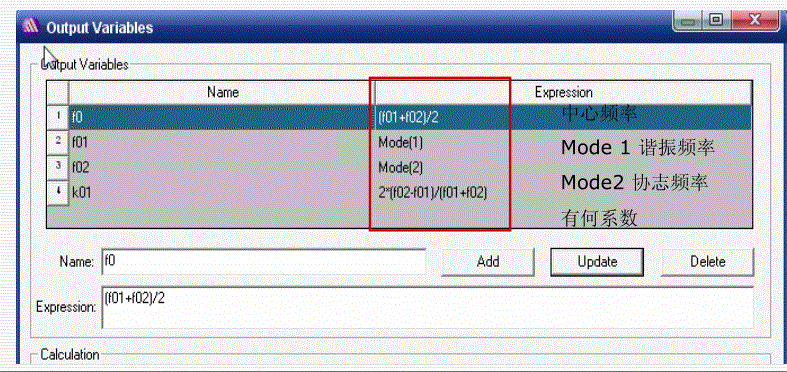Click the Name column header
Image resolution: width=787 pixels, height=372 pixels.
(x=221, y=93)
